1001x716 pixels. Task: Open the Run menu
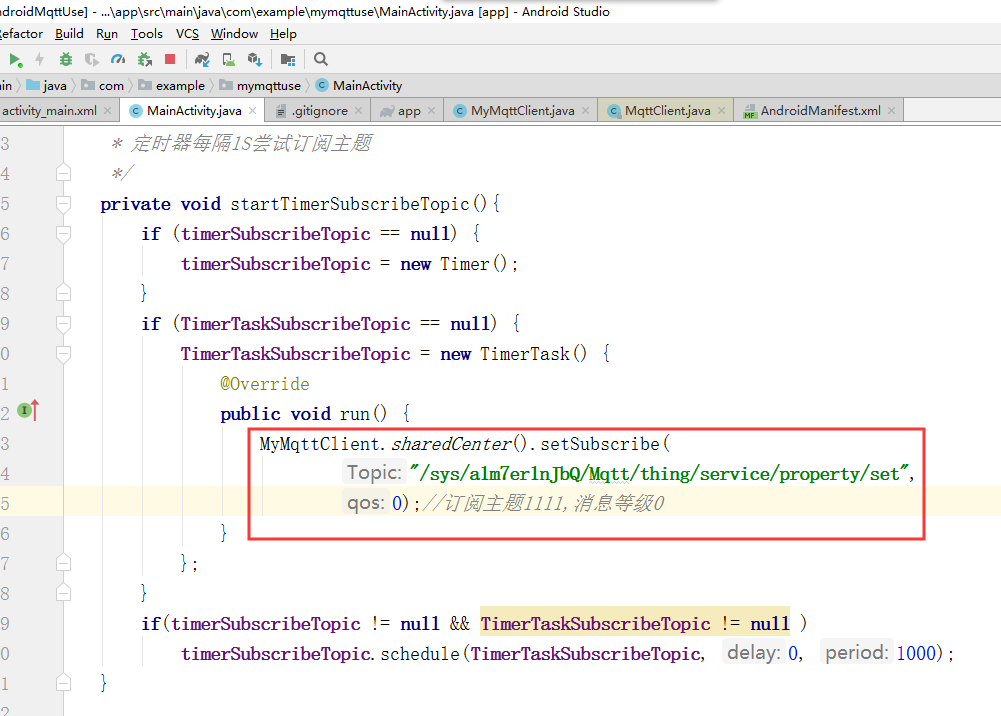[107, 34]
